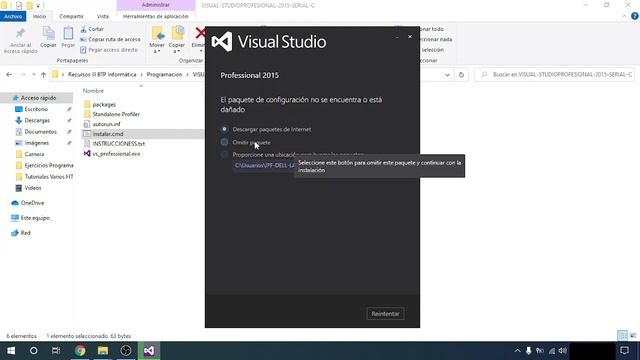Click 'Pegar acceso directo' command

(109, 49)
